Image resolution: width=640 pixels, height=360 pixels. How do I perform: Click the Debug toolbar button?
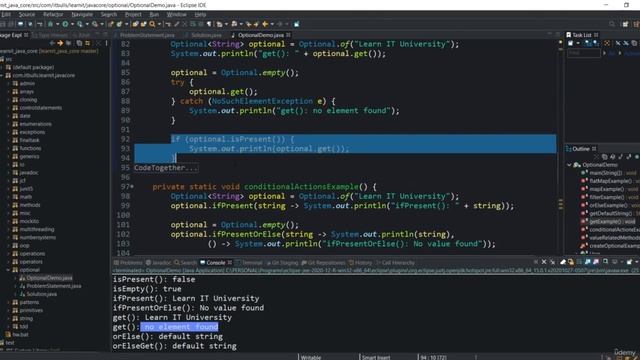click(x=51, y=24)
